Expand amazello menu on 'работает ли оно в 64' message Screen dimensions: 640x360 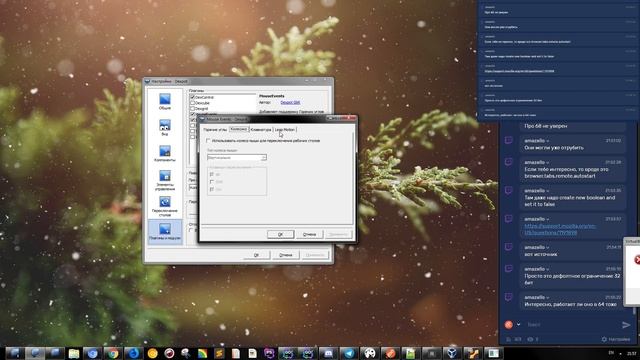pos(547,298)
